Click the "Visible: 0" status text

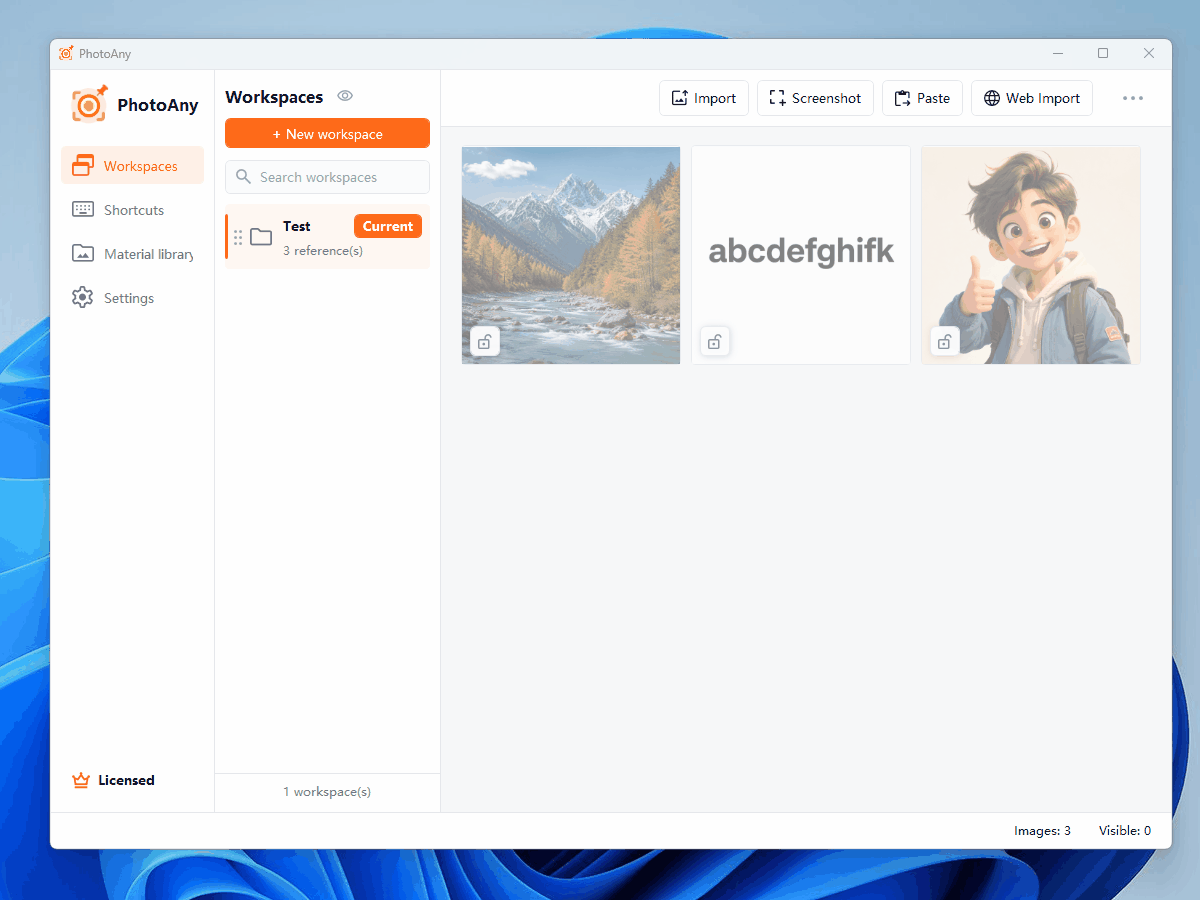1125,831
